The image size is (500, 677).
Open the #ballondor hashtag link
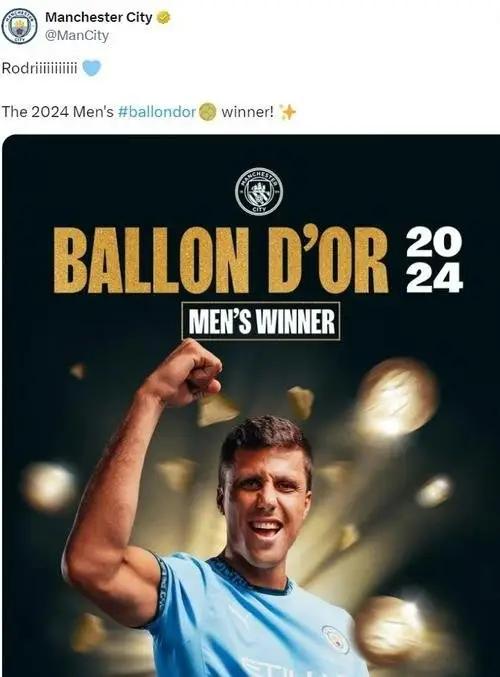(157, 112)
